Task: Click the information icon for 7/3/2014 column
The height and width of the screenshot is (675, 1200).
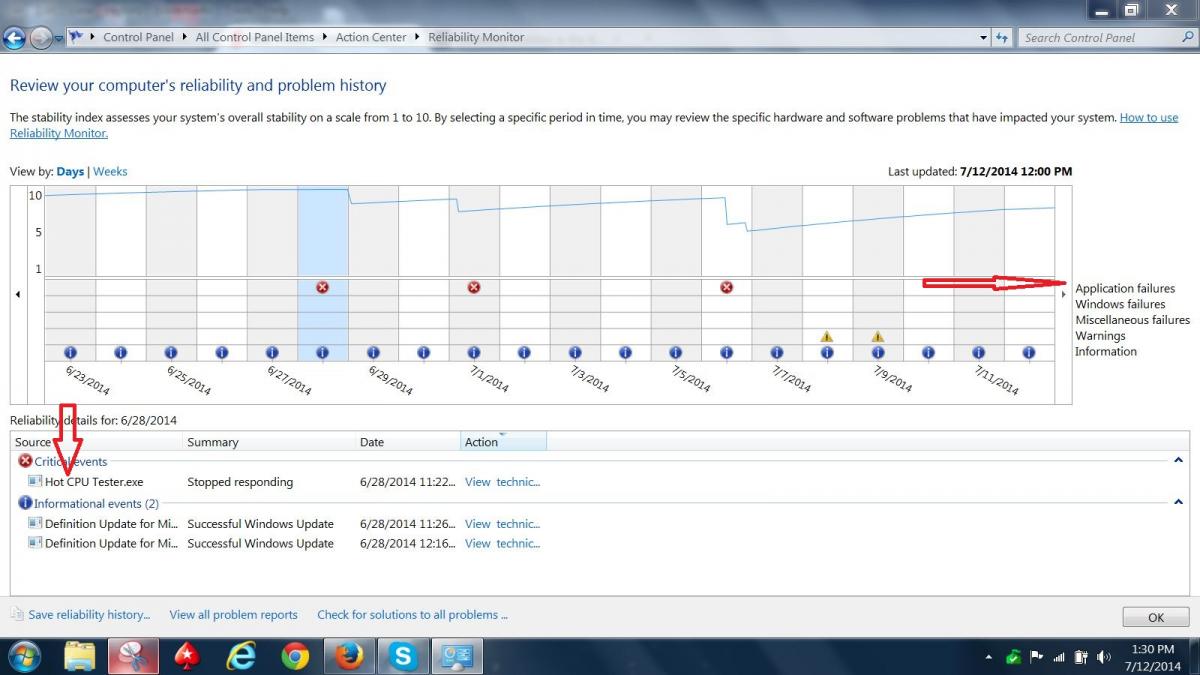Action: (575, 352)
